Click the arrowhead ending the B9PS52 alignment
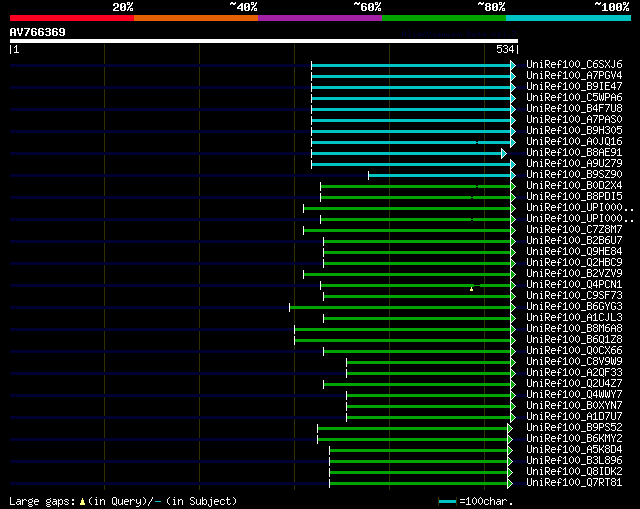The image size is (640, 509). tap(510, 428)
